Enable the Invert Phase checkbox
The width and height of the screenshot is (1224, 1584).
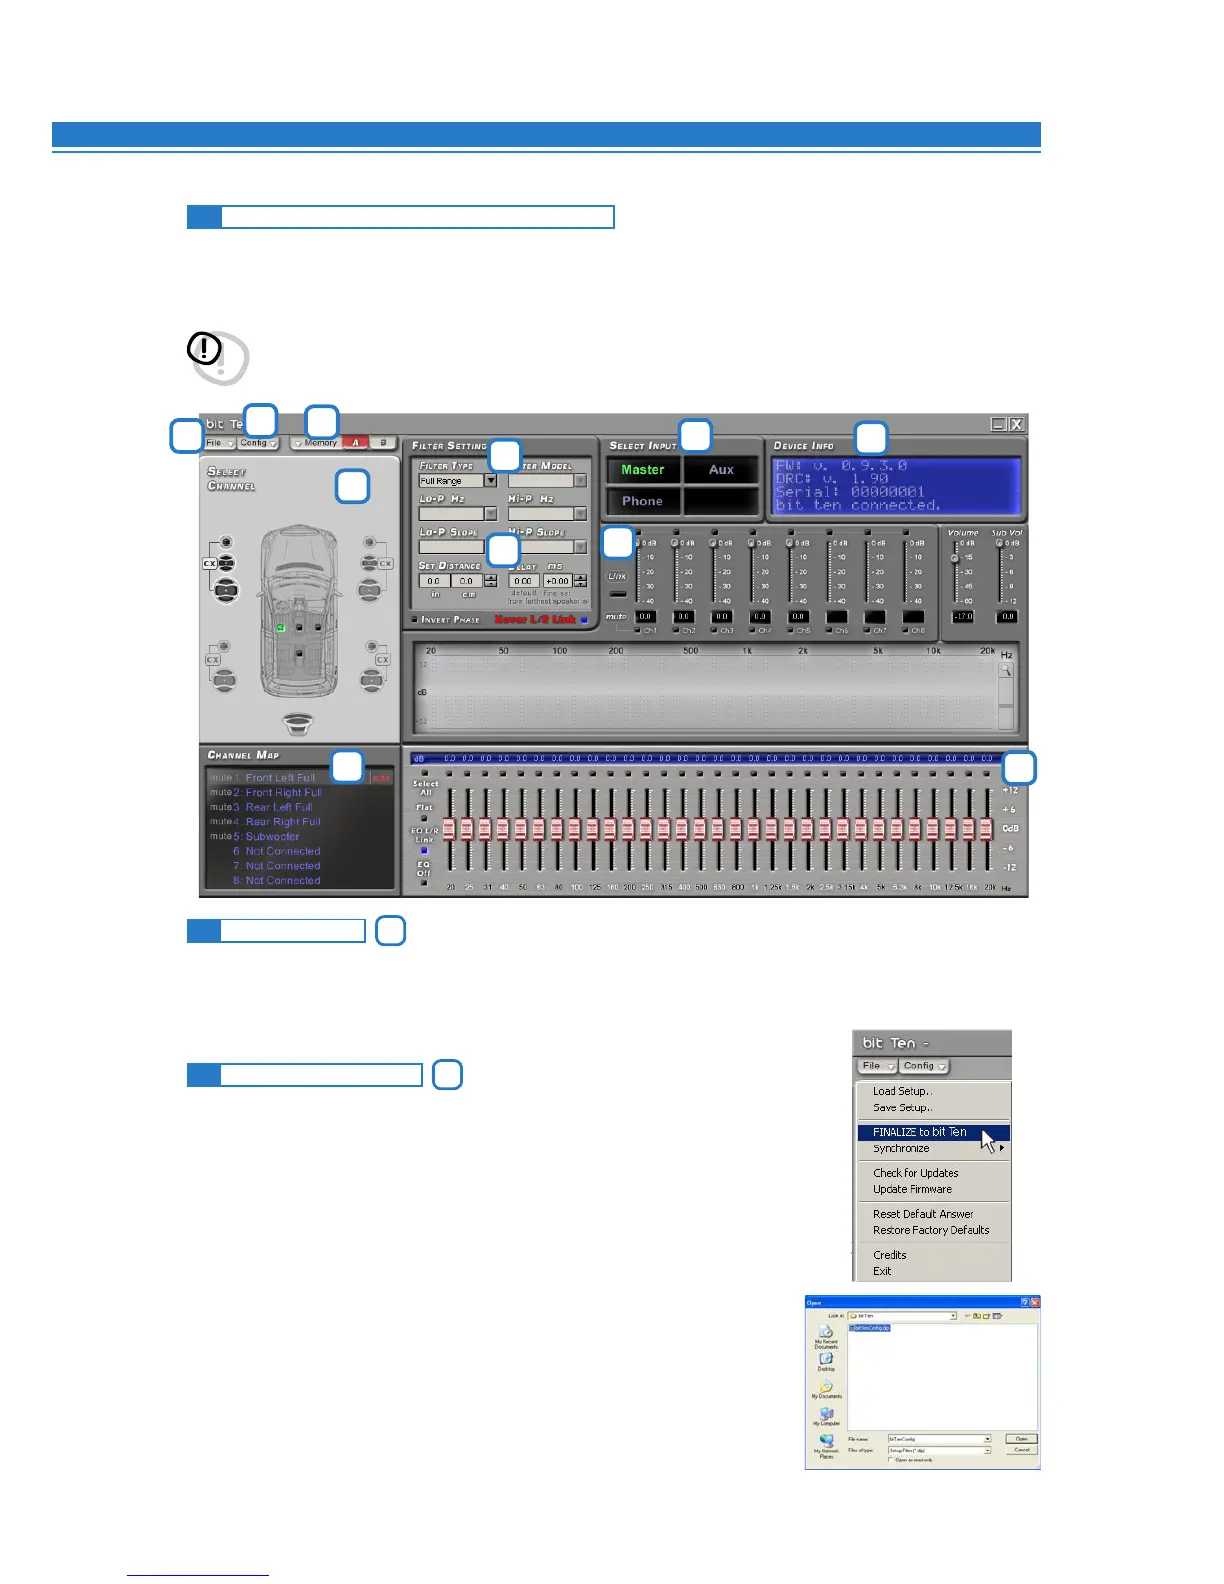click(415, 620)
